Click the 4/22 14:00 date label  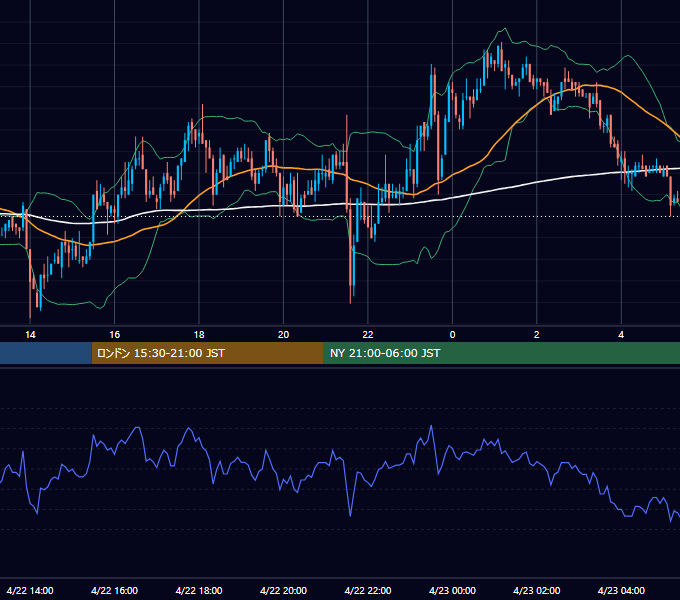[30, 590]
